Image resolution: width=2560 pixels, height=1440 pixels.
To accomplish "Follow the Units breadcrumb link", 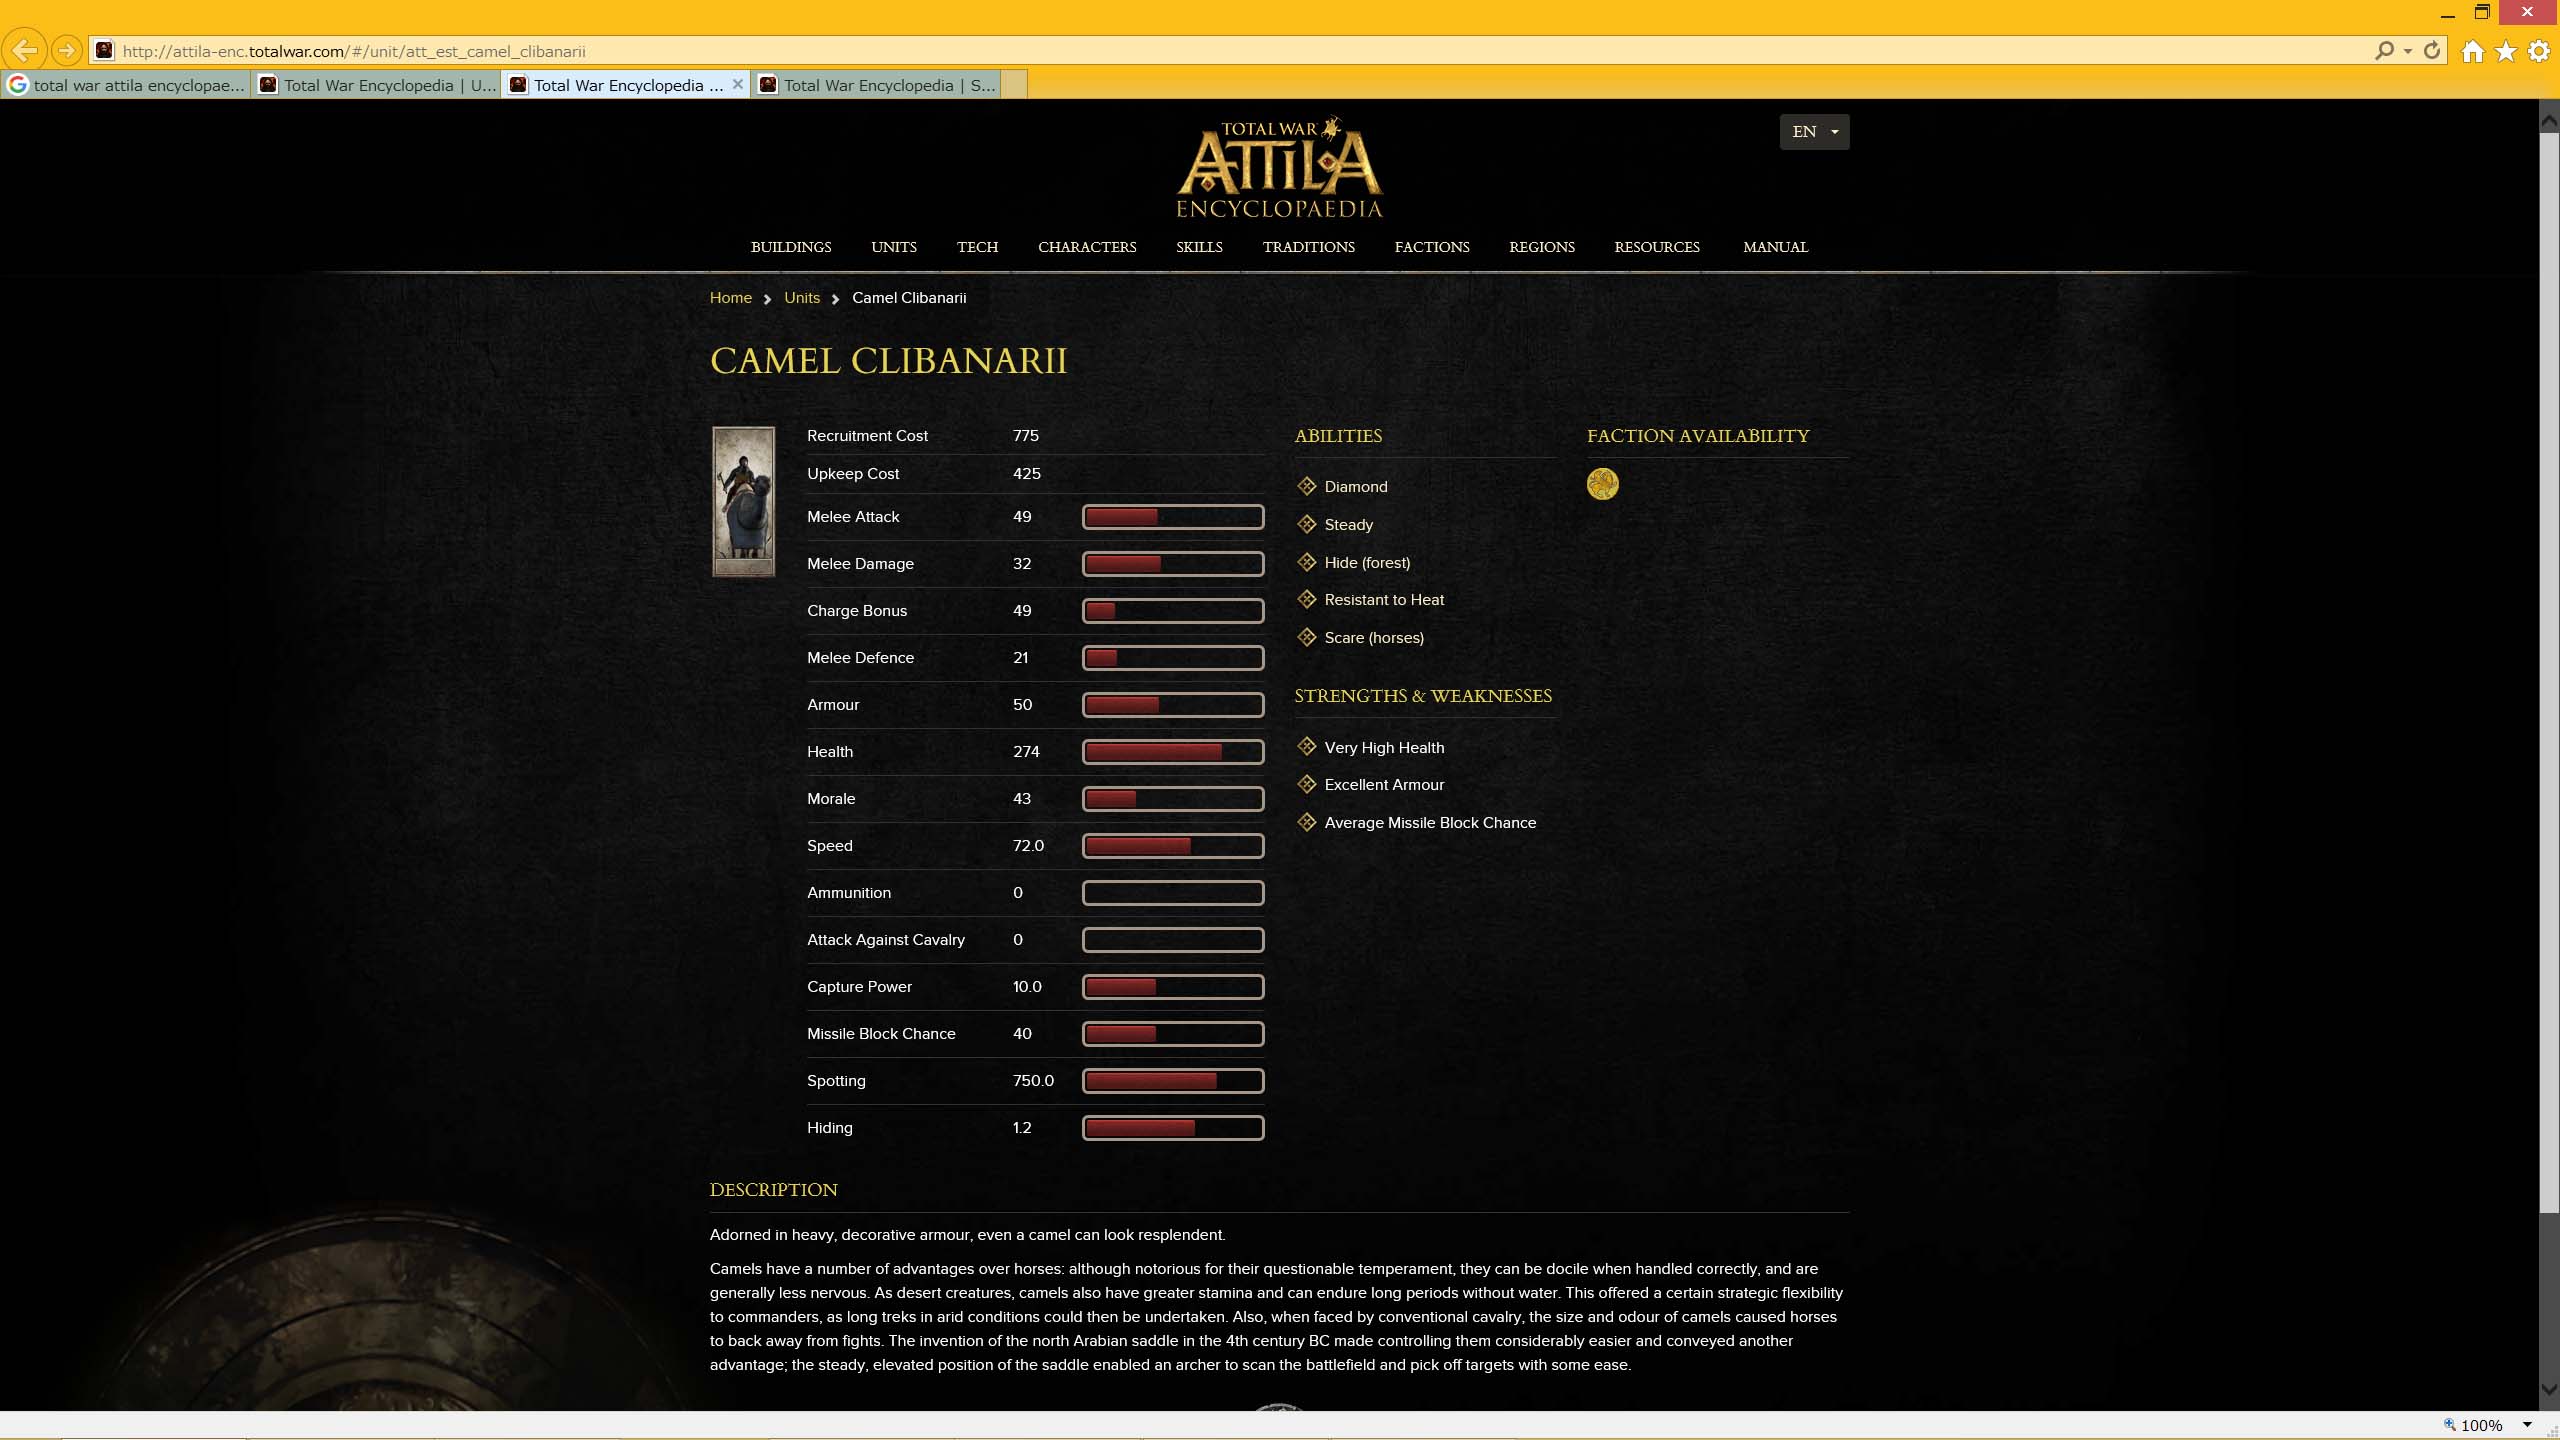I will pyautogui.click(x=801, y=298).
